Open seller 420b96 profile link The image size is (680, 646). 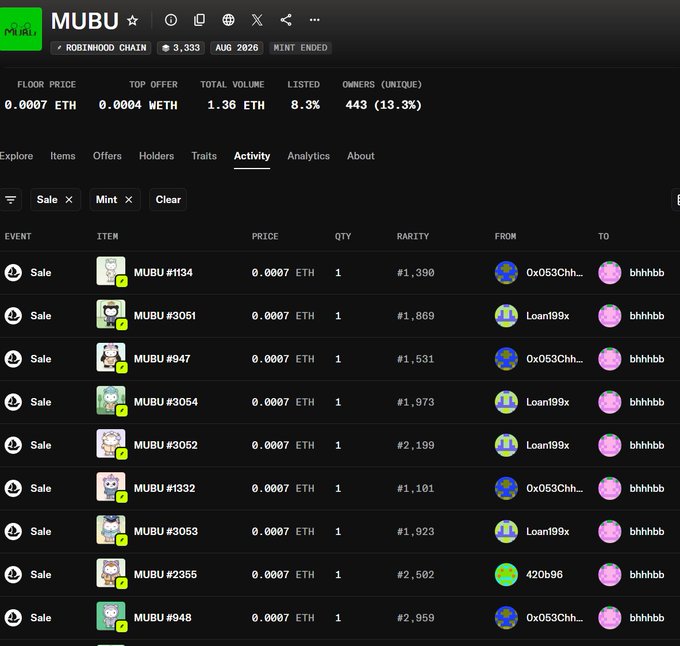point(544,574)
